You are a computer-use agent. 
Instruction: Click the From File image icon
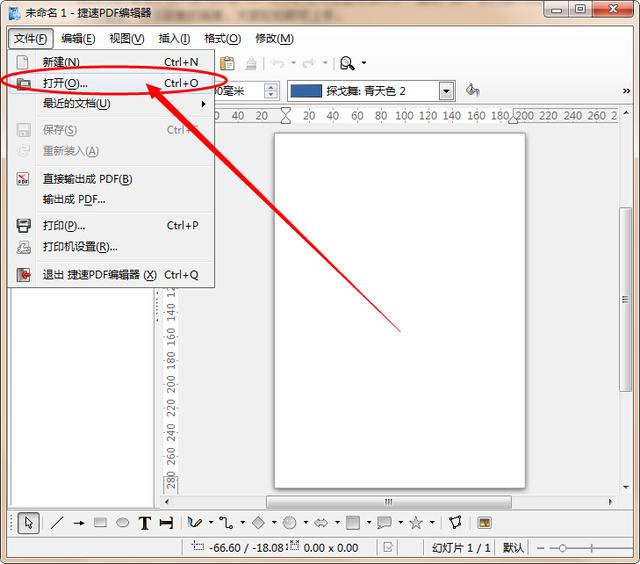484,523
